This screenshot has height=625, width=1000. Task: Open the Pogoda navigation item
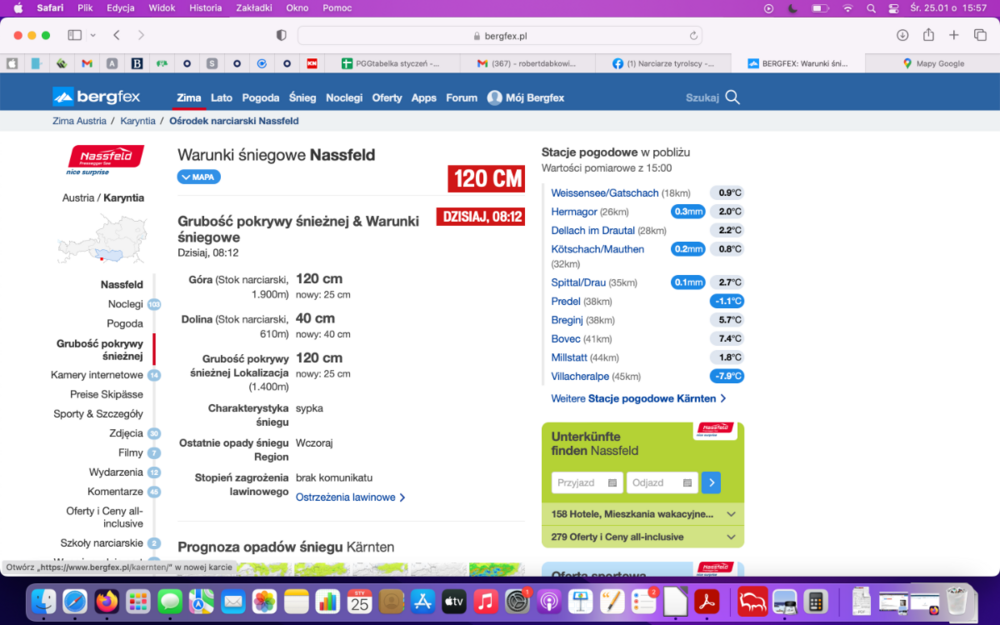[x=260, y=98]
